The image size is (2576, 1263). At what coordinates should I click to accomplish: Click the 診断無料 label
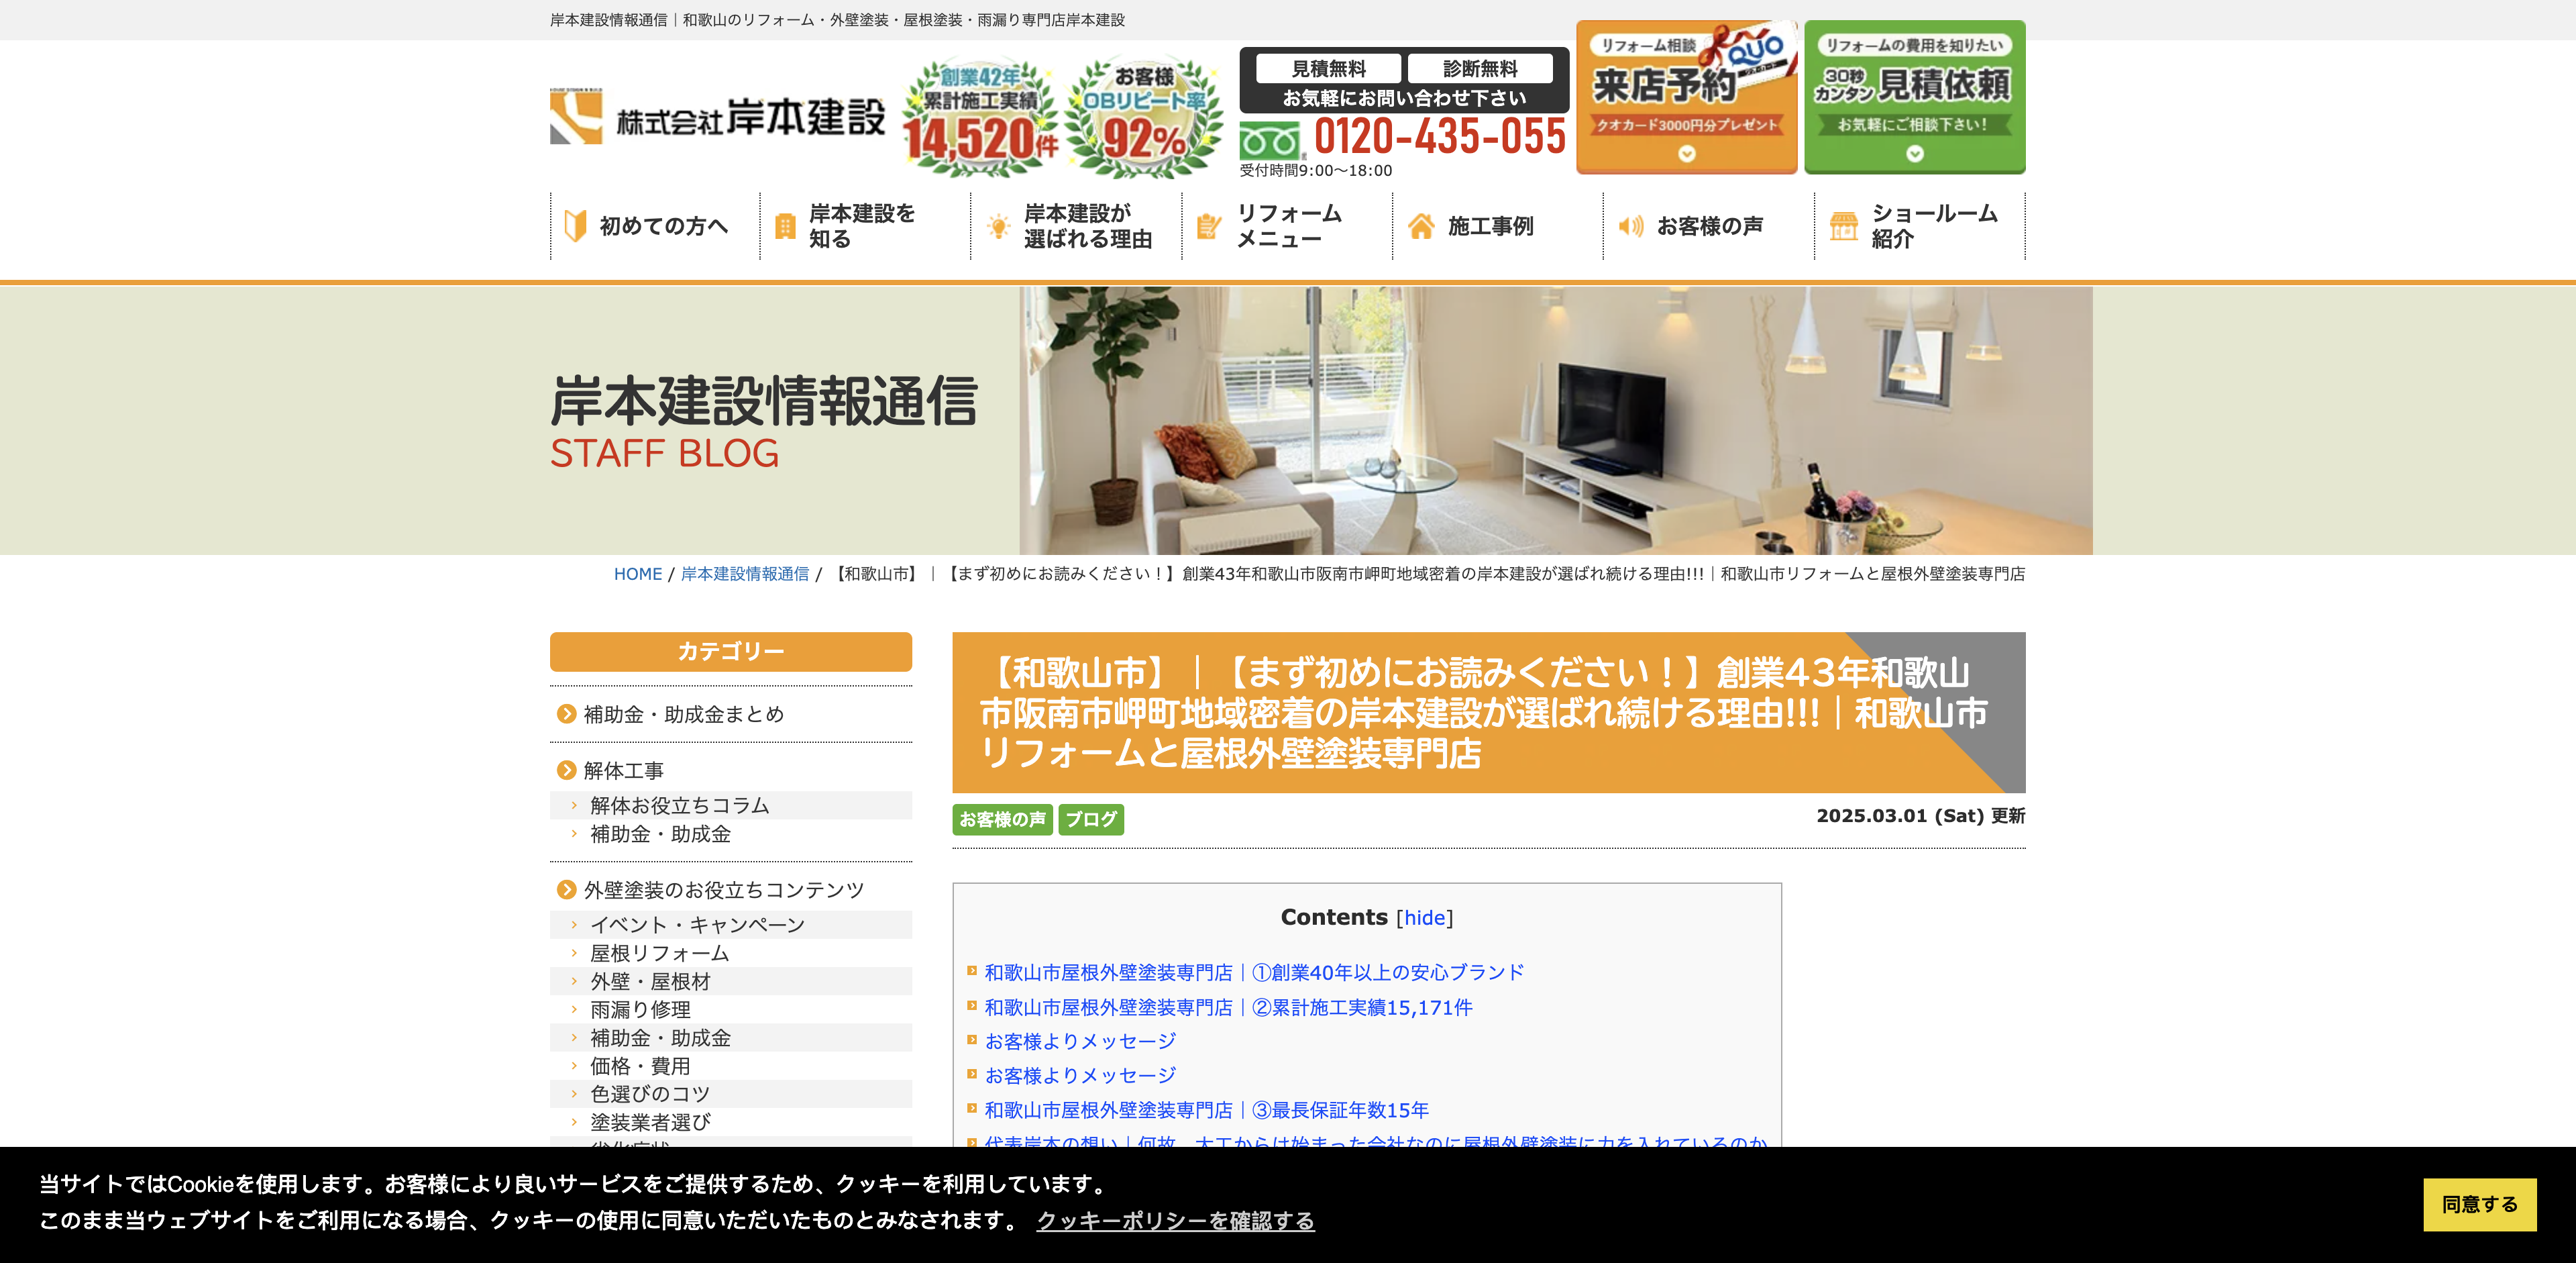1480,68
